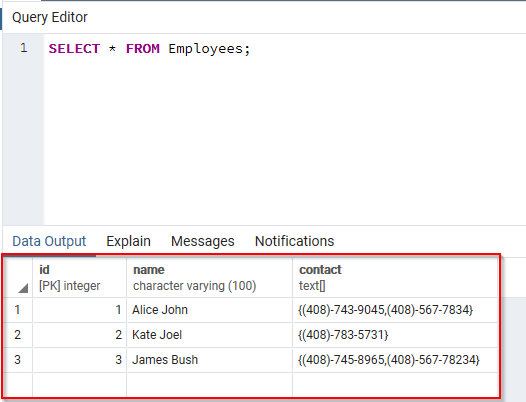526x402 pixels.
Task: Select row number 1 header
Action: tap(17, 310)
